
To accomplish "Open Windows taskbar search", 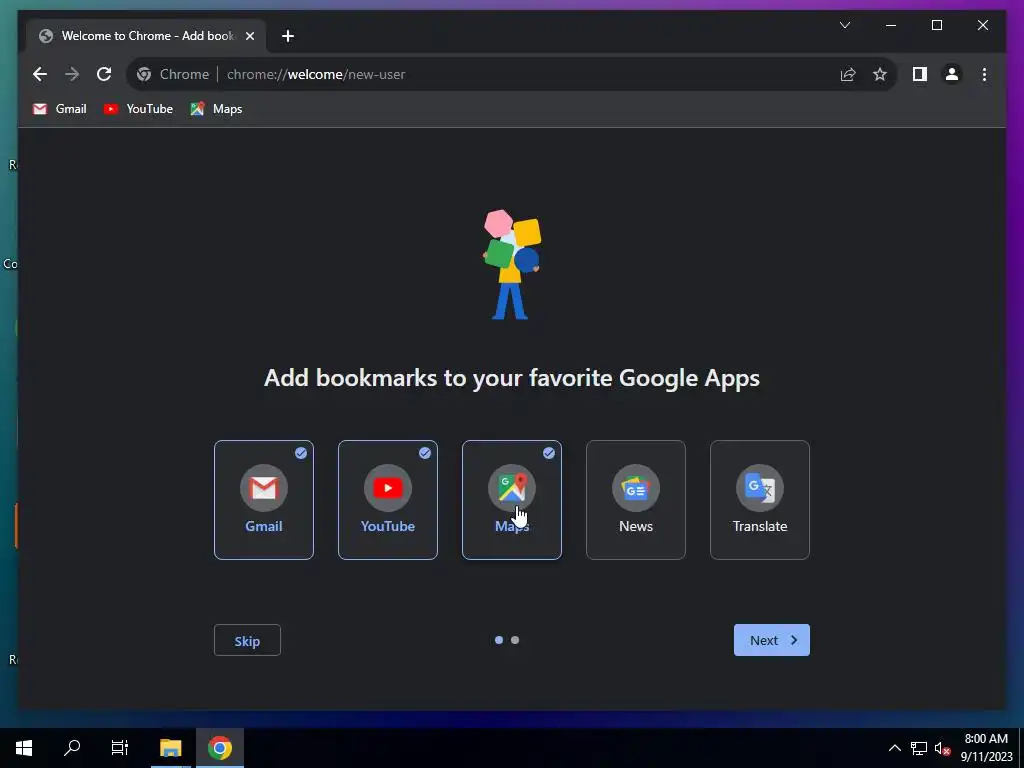I will 72,748.
